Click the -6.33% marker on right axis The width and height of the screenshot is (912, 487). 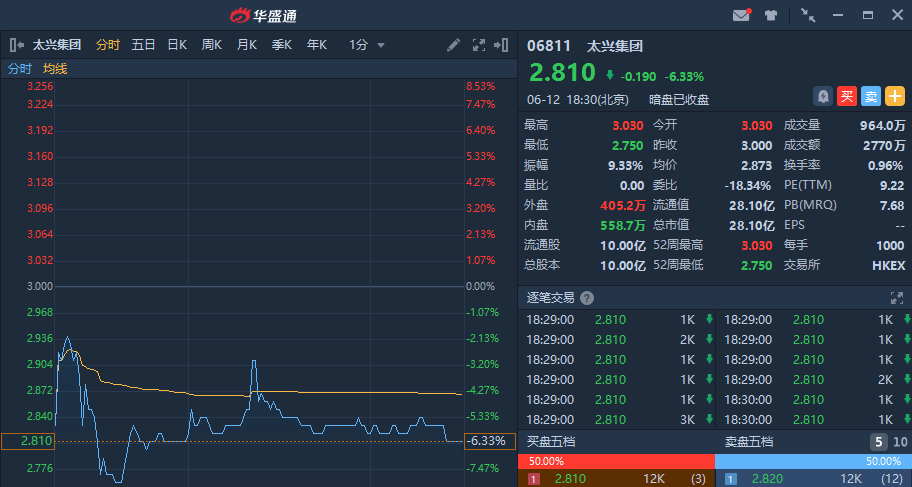pos(489,441)
